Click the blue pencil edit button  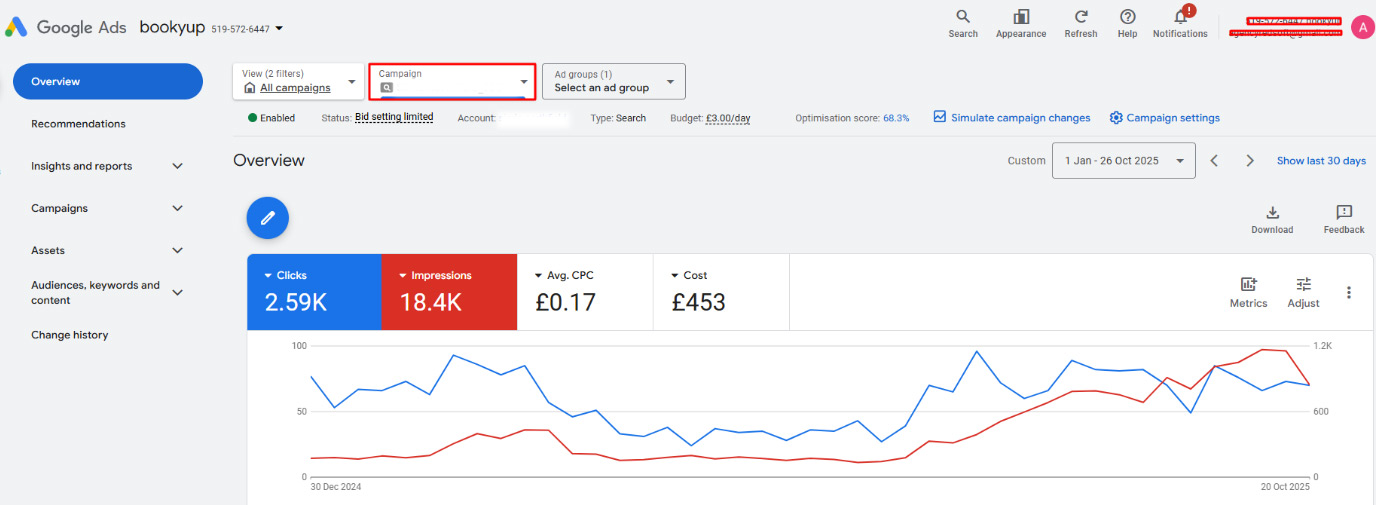268,218
